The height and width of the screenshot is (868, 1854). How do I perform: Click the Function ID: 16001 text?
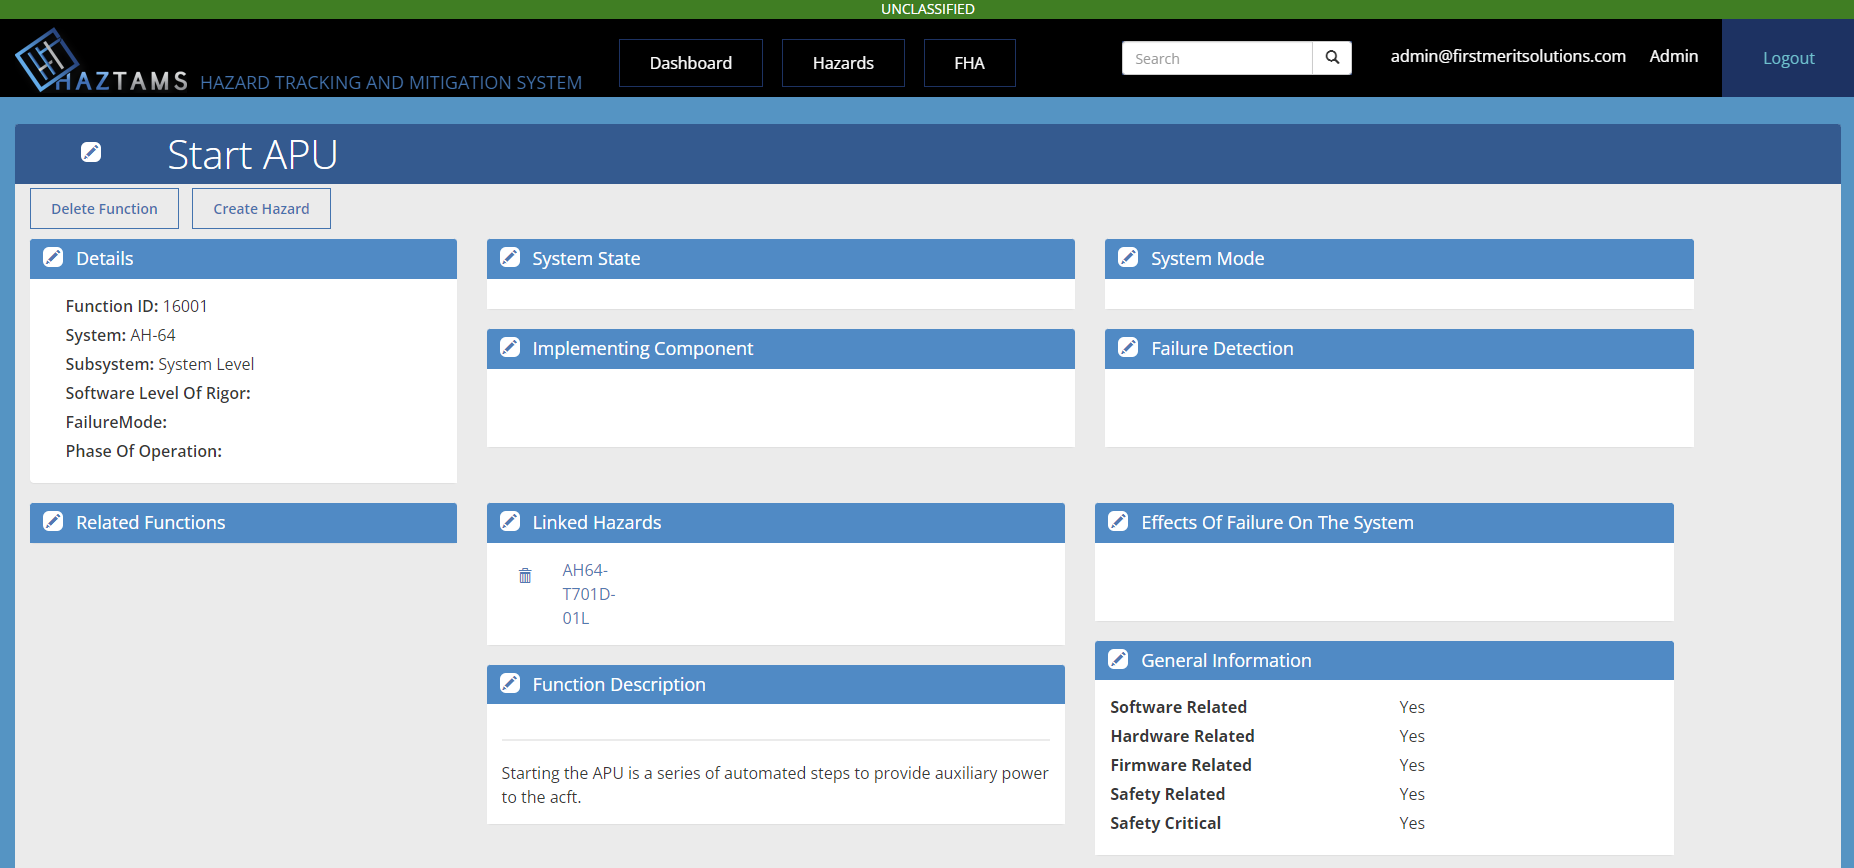[137, 306]
